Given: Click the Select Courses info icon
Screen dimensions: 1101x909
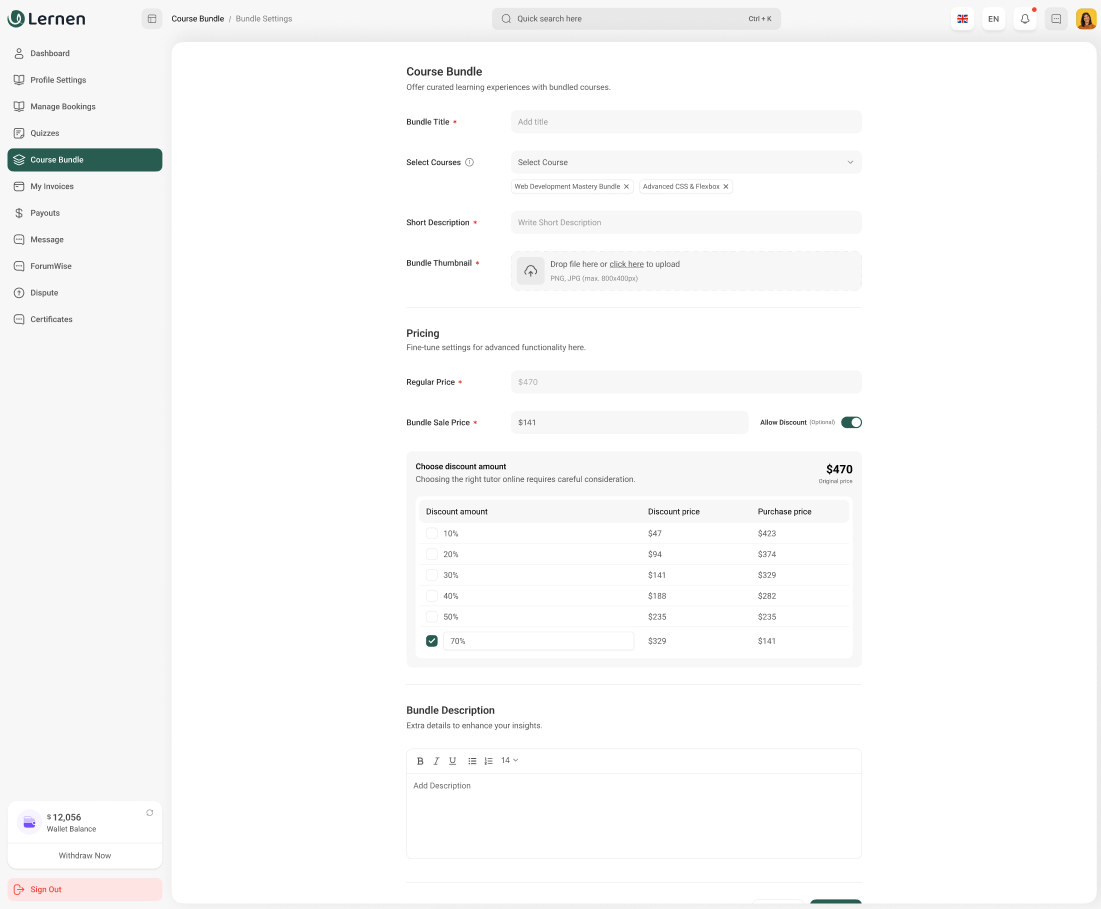Looking at the screenshot, I should [x=469, y=162].
